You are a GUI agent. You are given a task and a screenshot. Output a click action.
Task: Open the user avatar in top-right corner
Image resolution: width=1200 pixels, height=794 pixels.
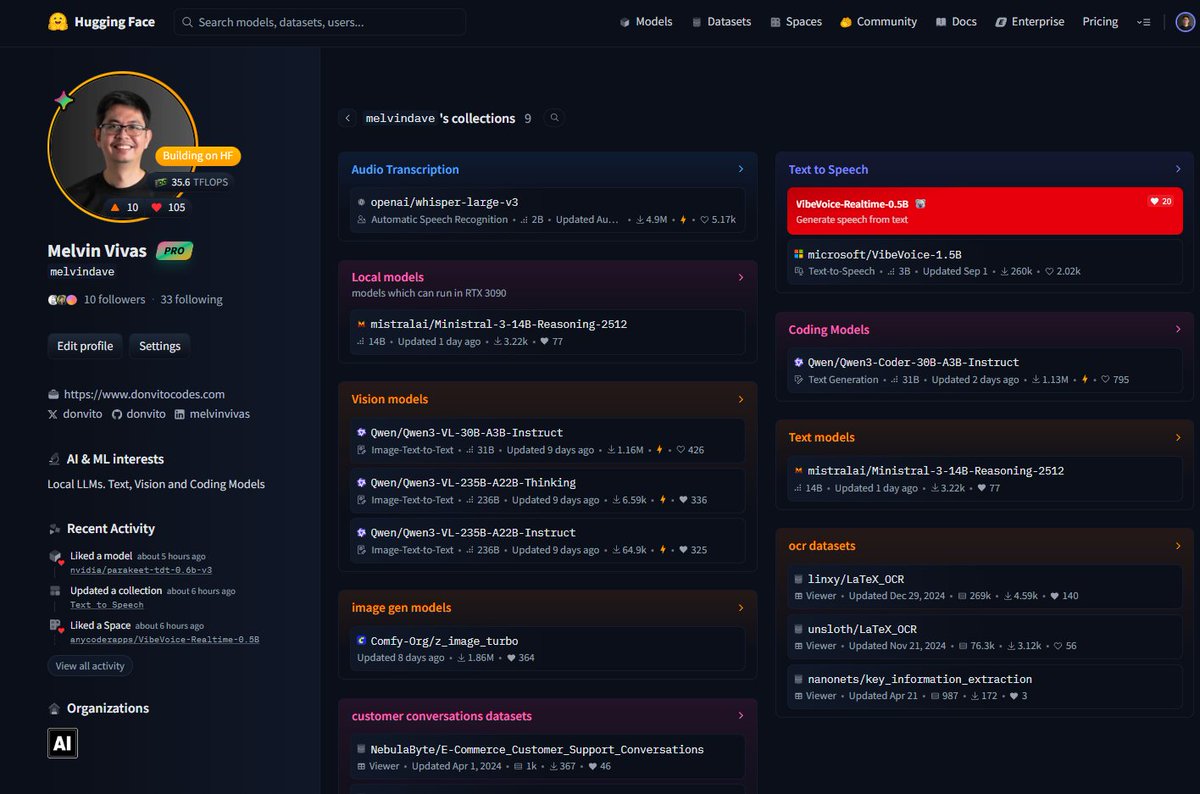coord(1184,22)
